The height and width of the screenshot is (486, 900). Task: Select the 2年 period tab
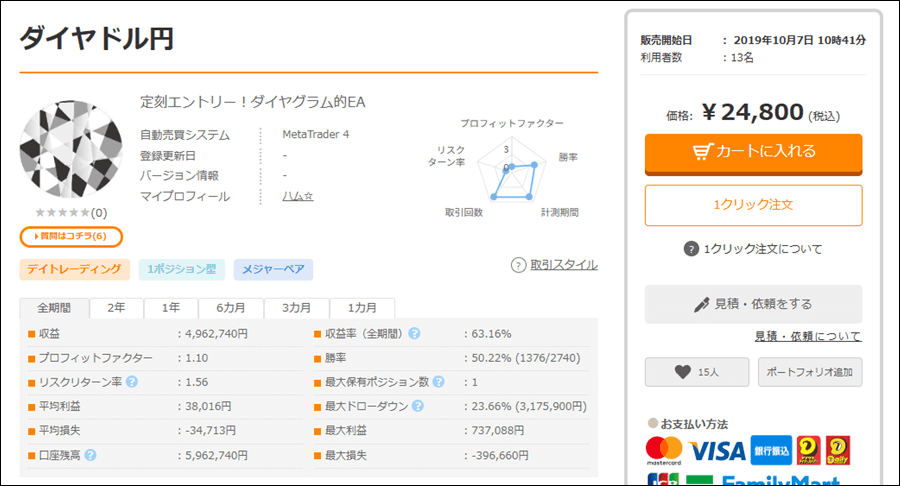click(x=117, y=308)
